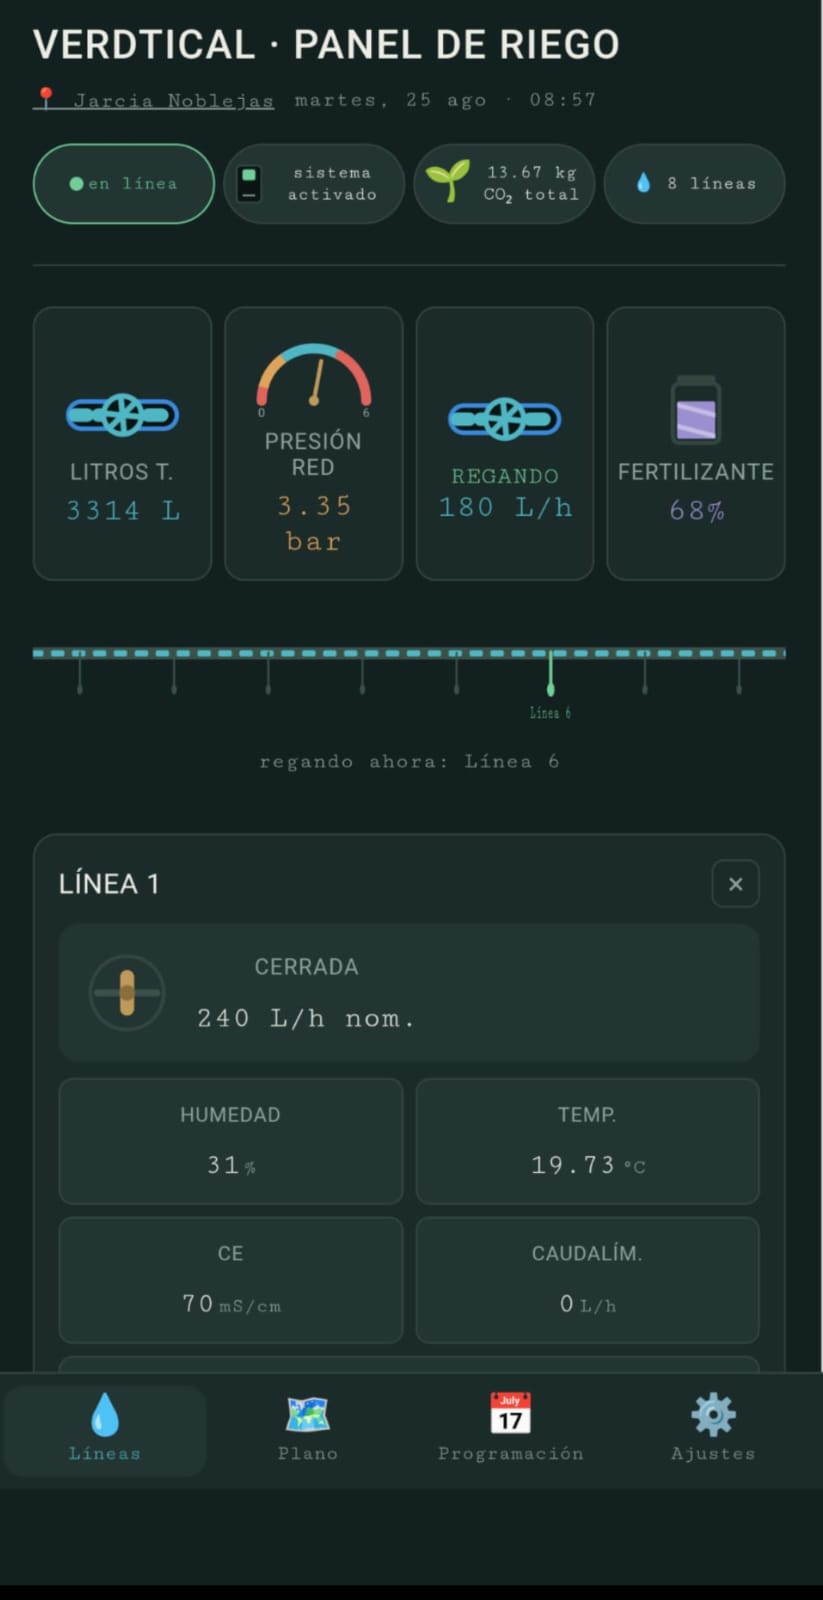Toggle the en línea status pill
The height and width of the screenshot is (1600, 823).
click(124, 184)
